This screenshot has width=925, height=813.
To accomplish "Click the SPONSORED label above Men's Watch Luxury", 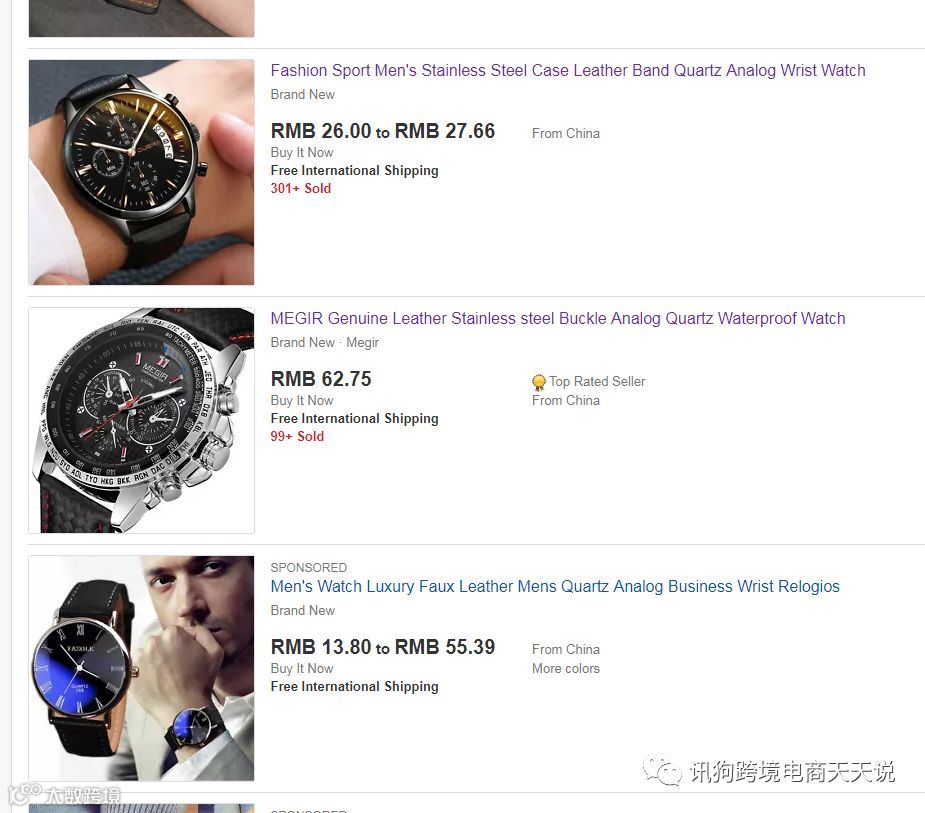I will pos(309,568).
